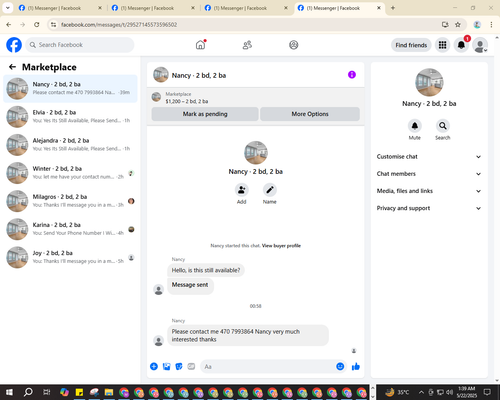Open Sticky Notes from the taskbar
Image resolution: width=500 pixels, height=400 pixels.
[x=79, y=392]
